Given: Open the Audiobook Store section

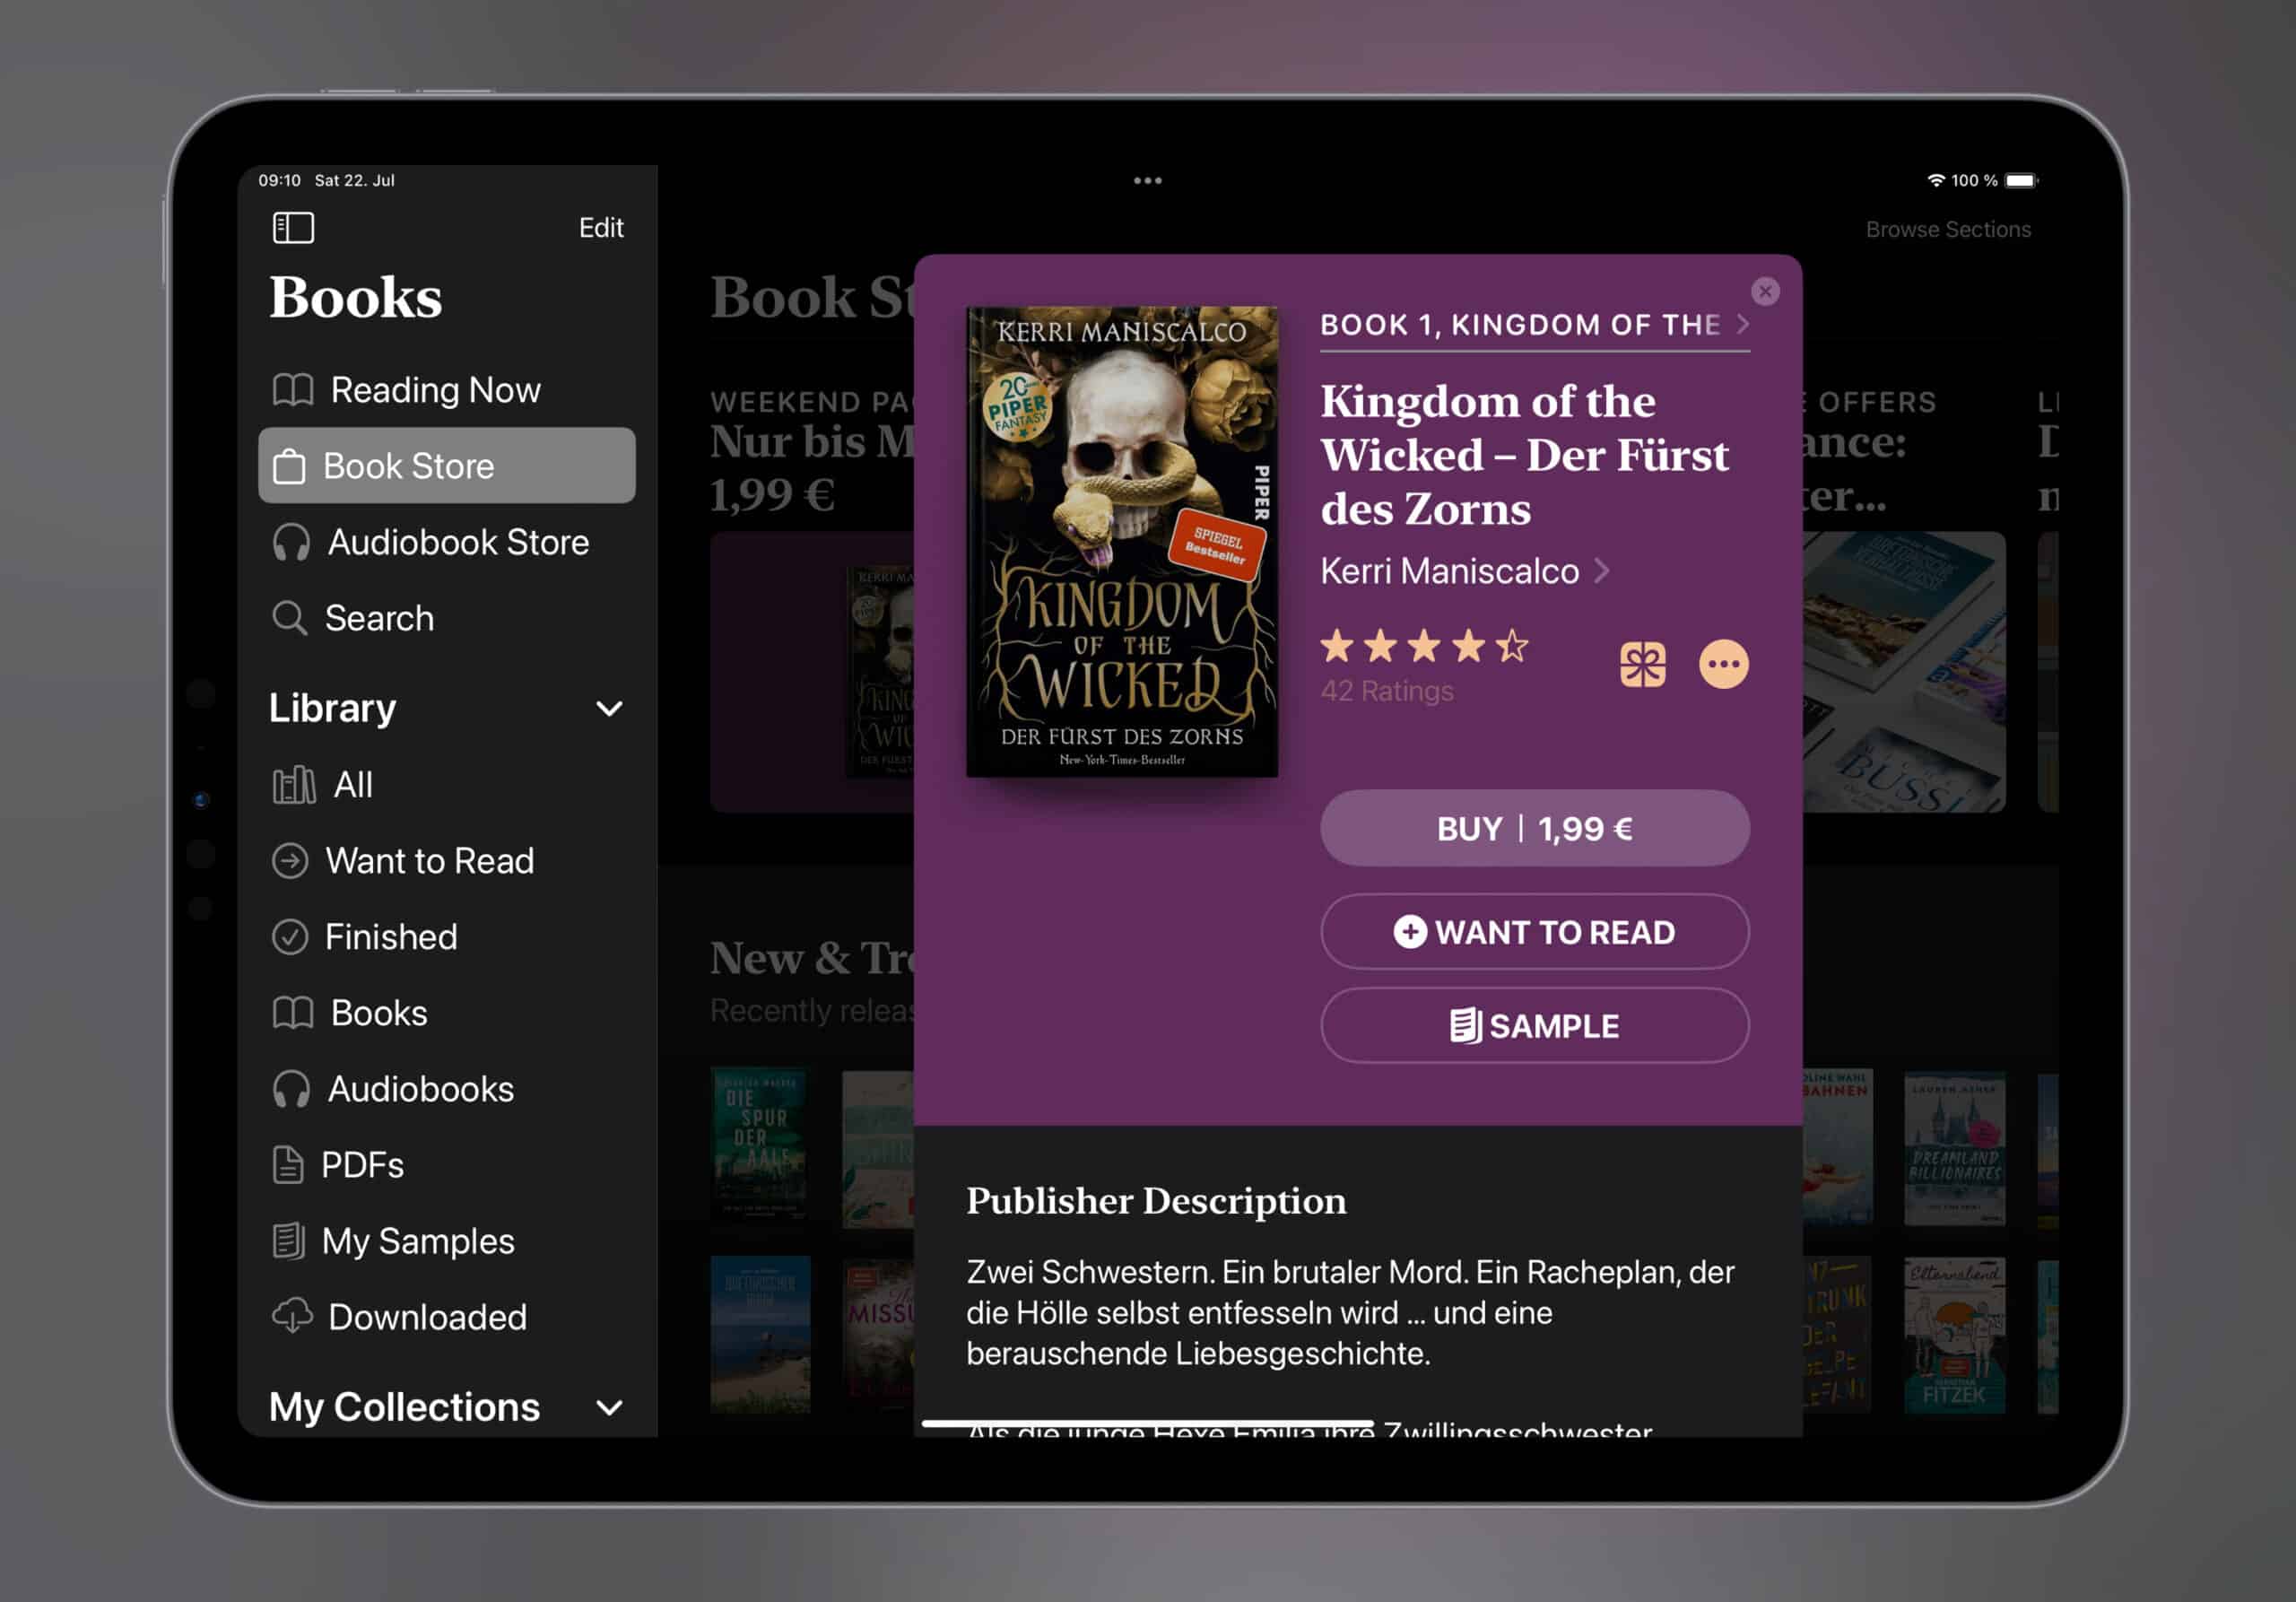Looking at the screenshot, I should tap(446, 542).
